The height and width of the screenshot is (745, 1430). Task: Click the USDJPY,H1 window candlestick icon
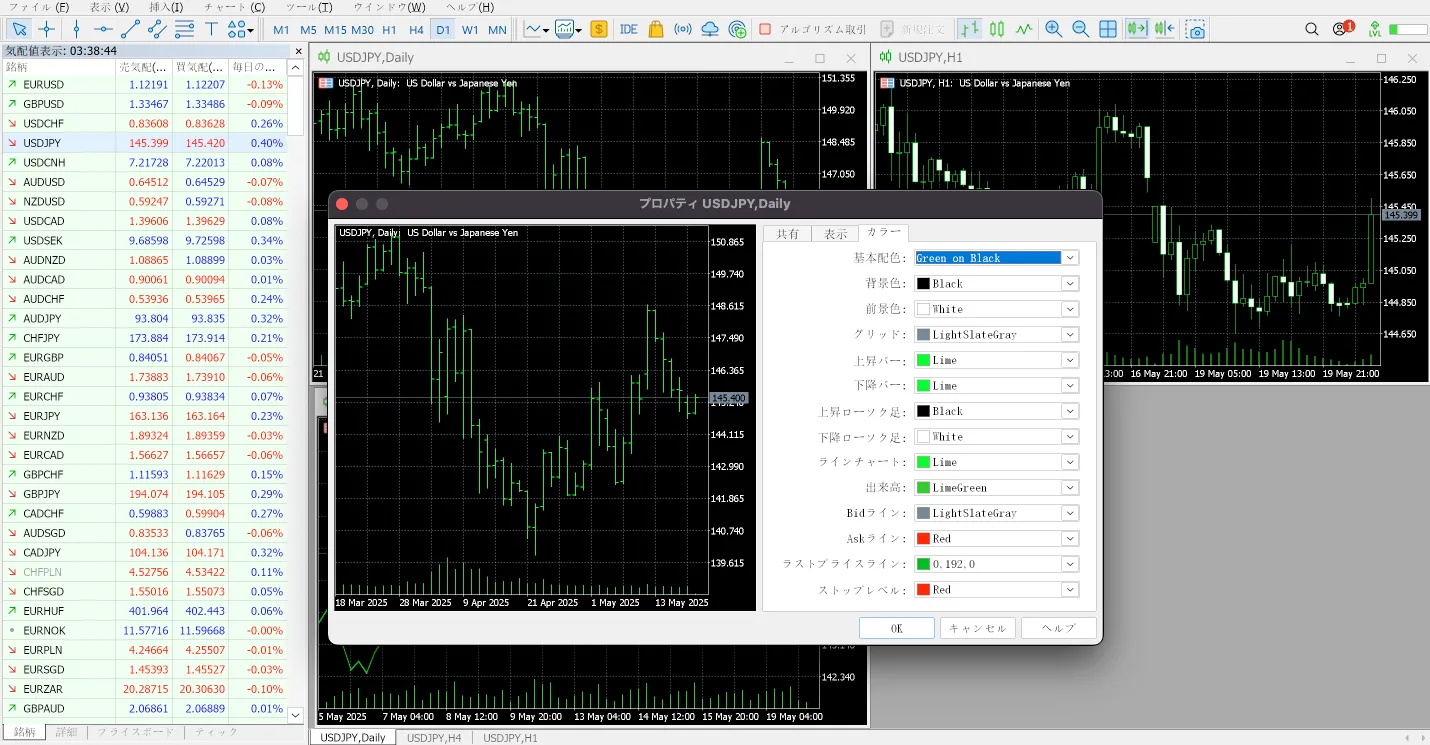coord(886,57)
